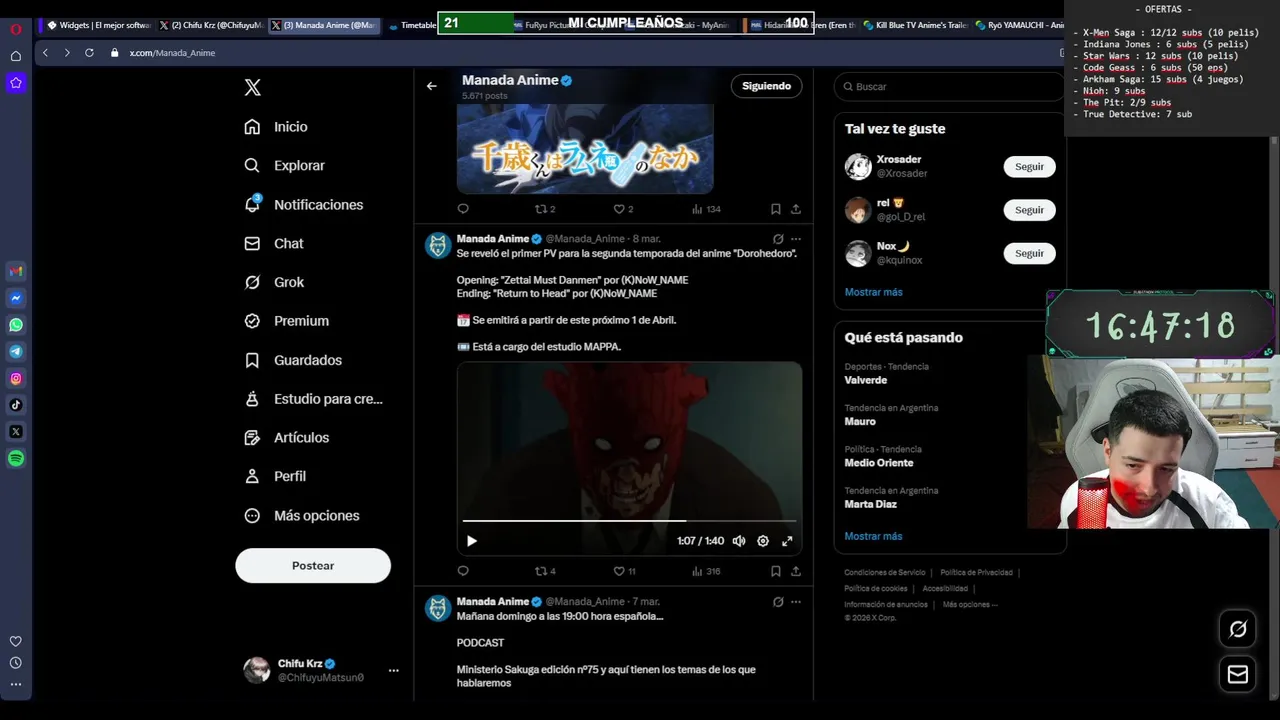Toggle the Siguiendo follow button

[767, 86]
